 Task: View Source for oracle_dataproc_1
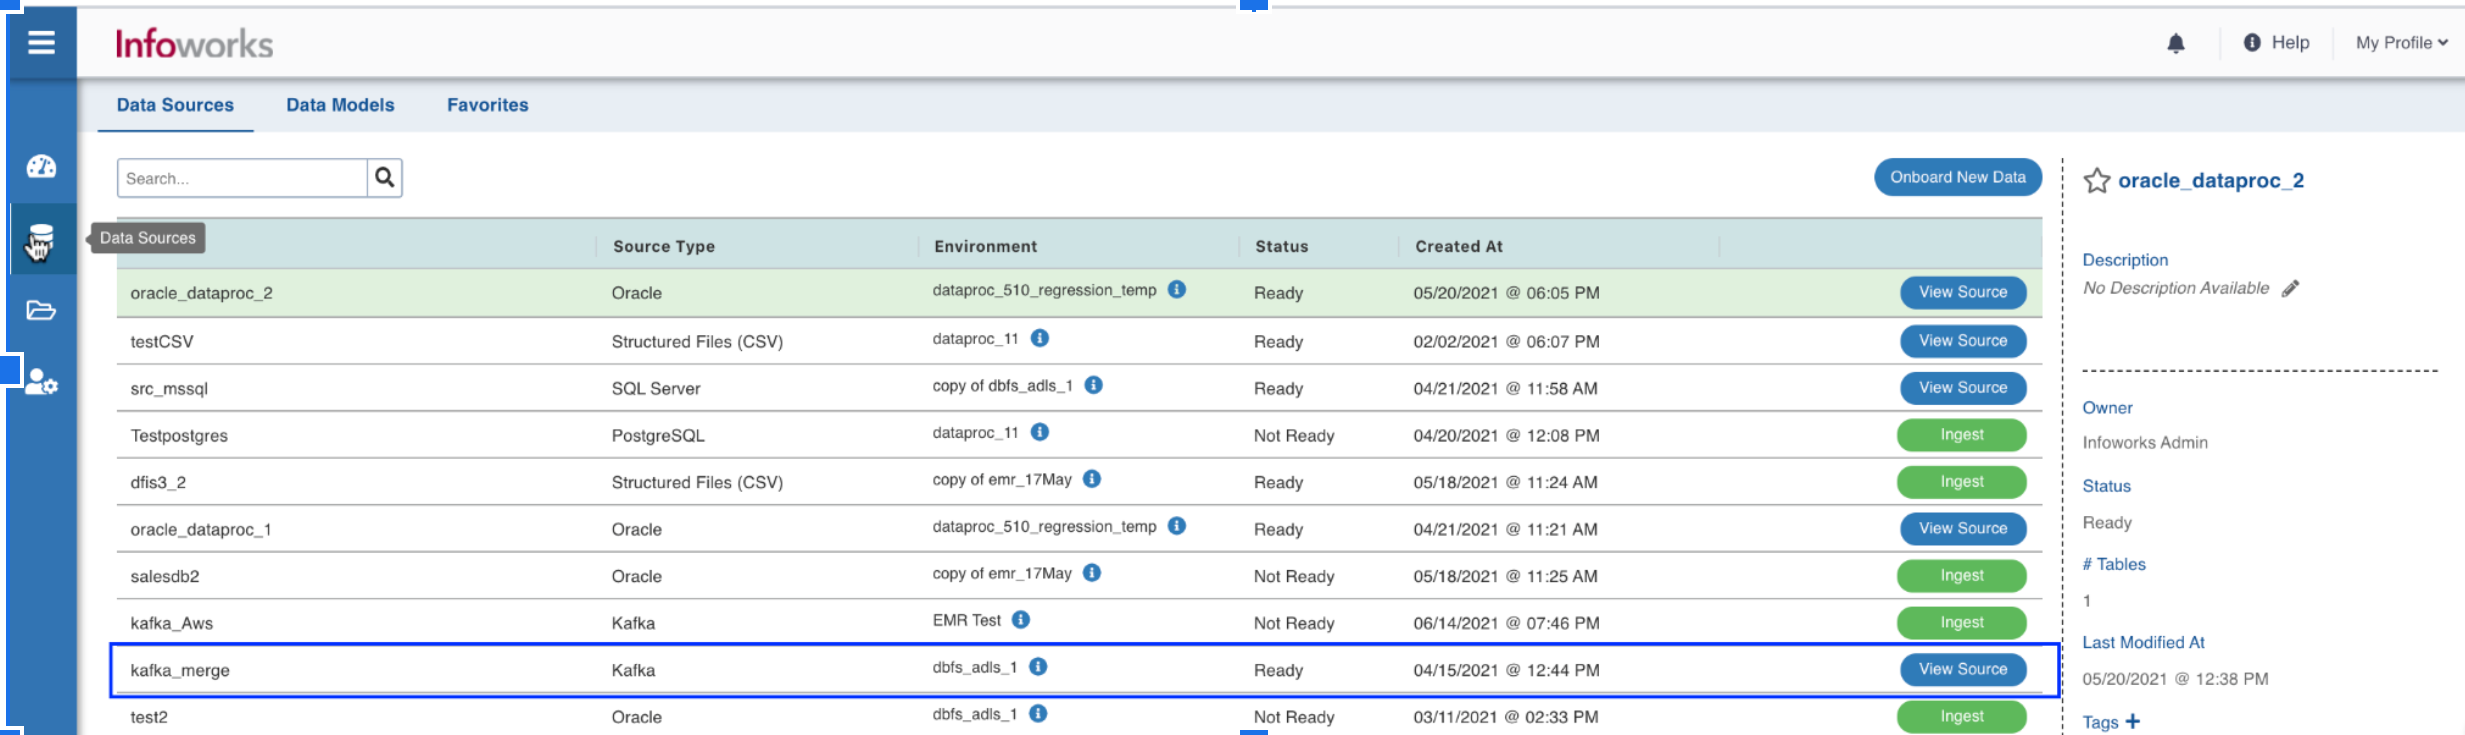click(x=1963, y=529)
